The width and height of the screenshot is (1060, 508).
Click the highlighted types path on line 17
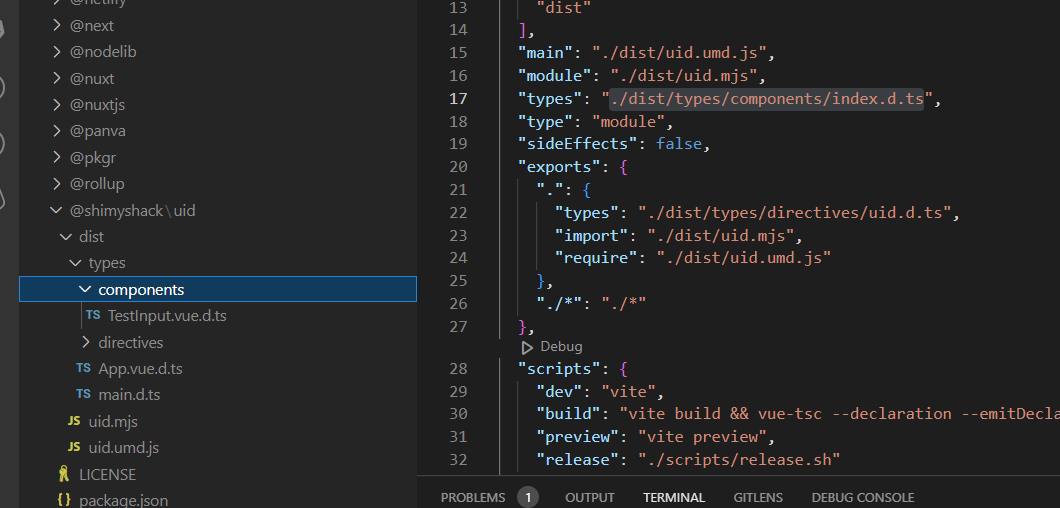766,99
